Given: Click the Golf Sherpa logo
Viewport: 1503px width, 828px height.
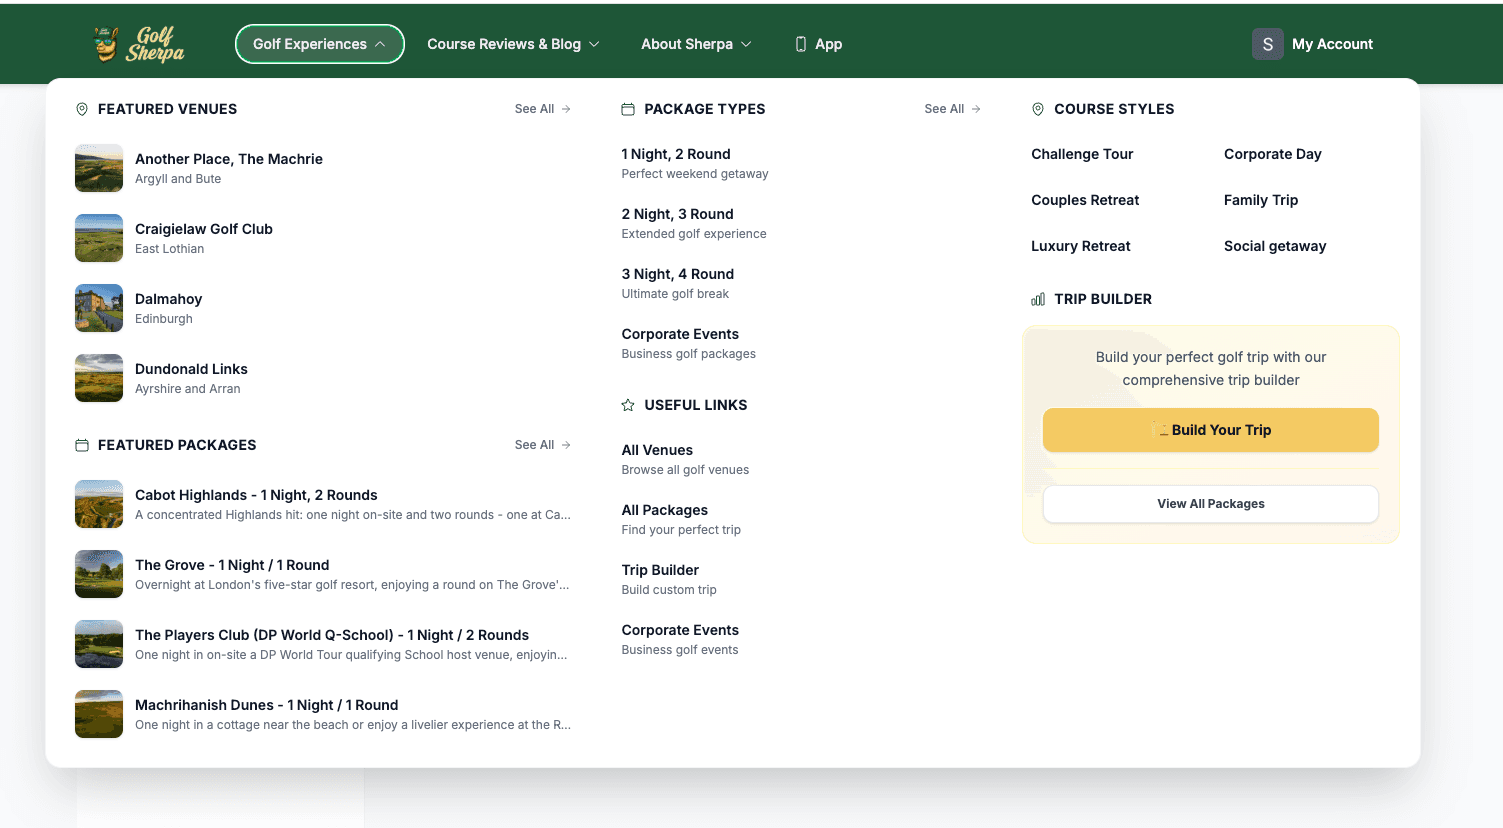Looking at the screenshot, I should [139, 44].
